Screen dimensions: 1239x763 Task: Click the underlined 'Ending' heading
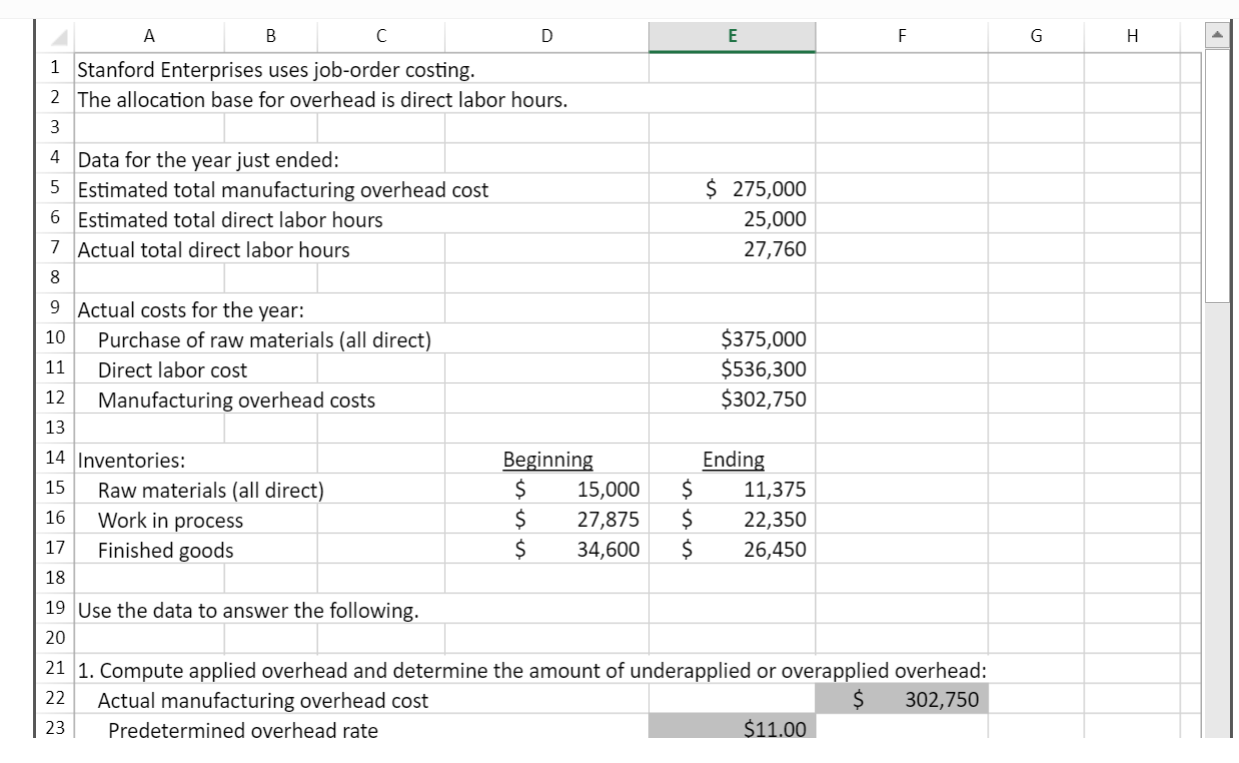point(734,460)
